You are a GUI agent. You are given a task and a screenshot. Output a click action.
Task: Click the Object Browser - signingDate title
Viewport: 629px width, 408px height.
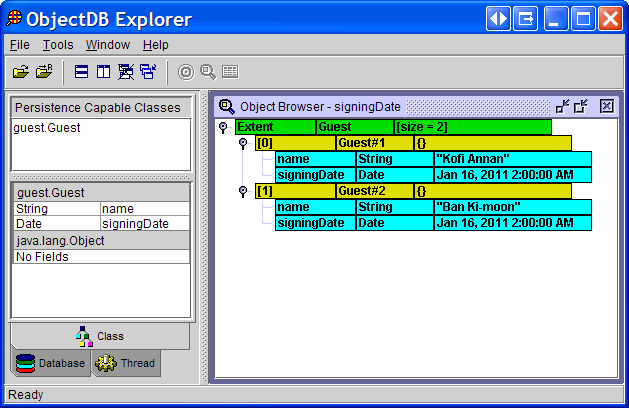pos(320,107)
